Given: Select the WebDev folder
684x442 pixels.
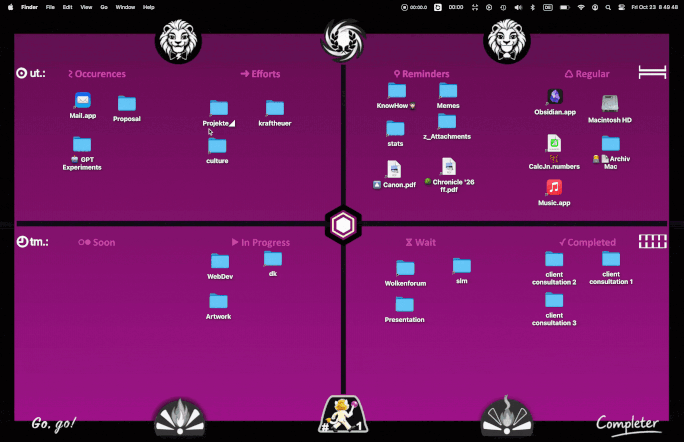Looking at the screenshot, I should click(x=220, y=261).
